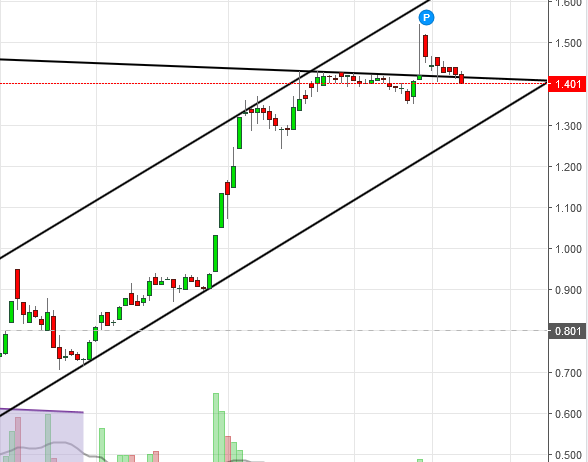The image size is (588, 462).
Task: Click the tallest green volume bar
Action: [x=216, y=428]
